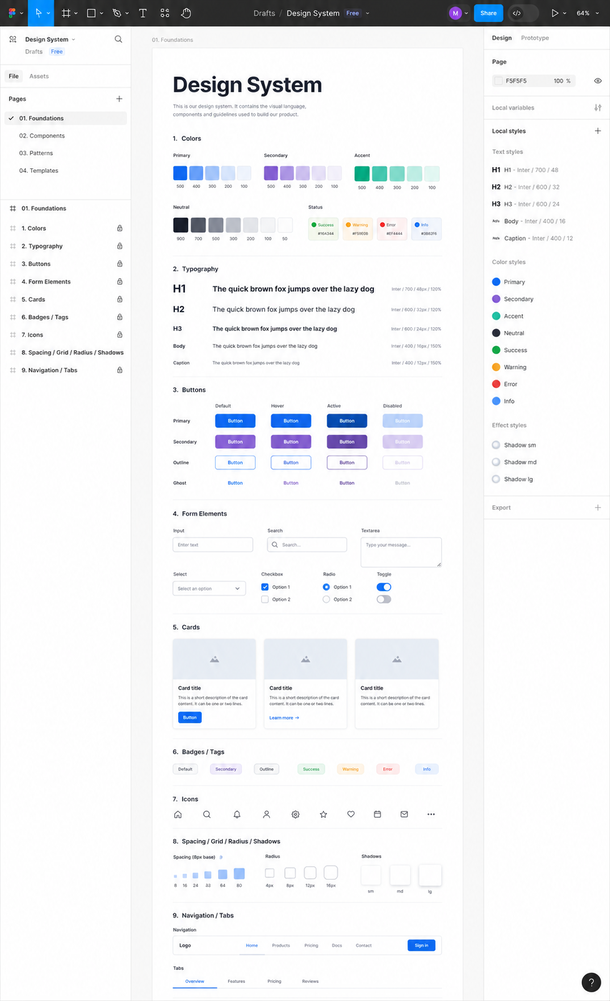Select the Hand tool
This screenshot has width=610, height=1001.
point(186,13)
